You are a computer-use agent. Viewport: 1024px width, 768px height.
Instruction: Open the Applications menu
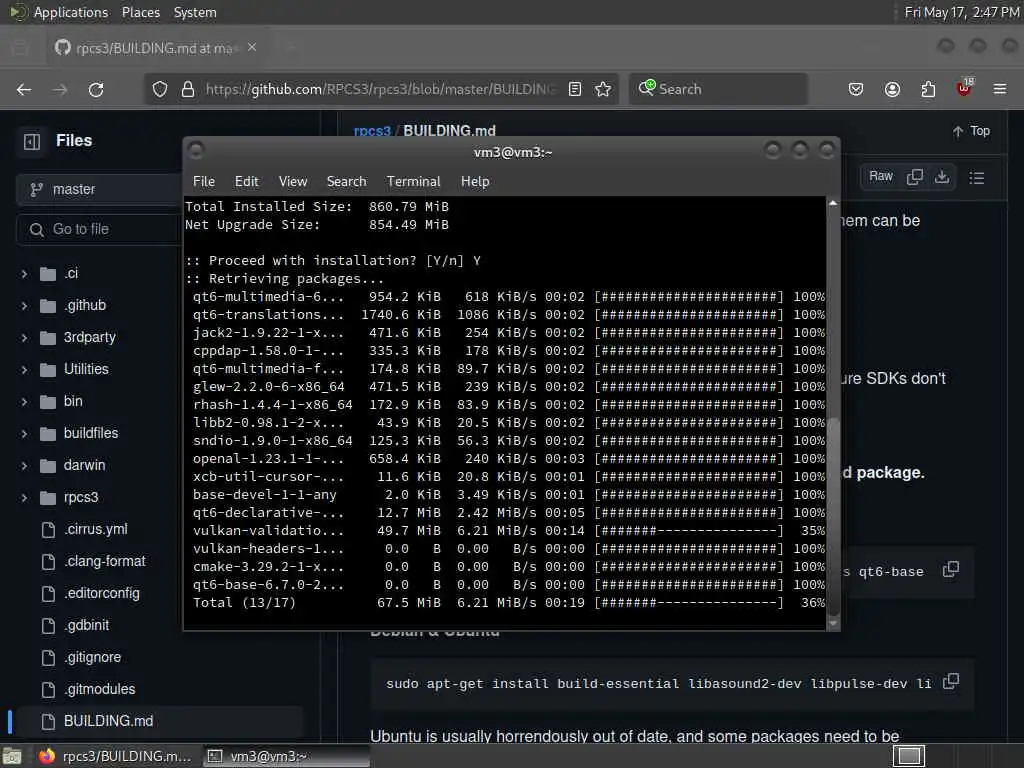[71, 12]
